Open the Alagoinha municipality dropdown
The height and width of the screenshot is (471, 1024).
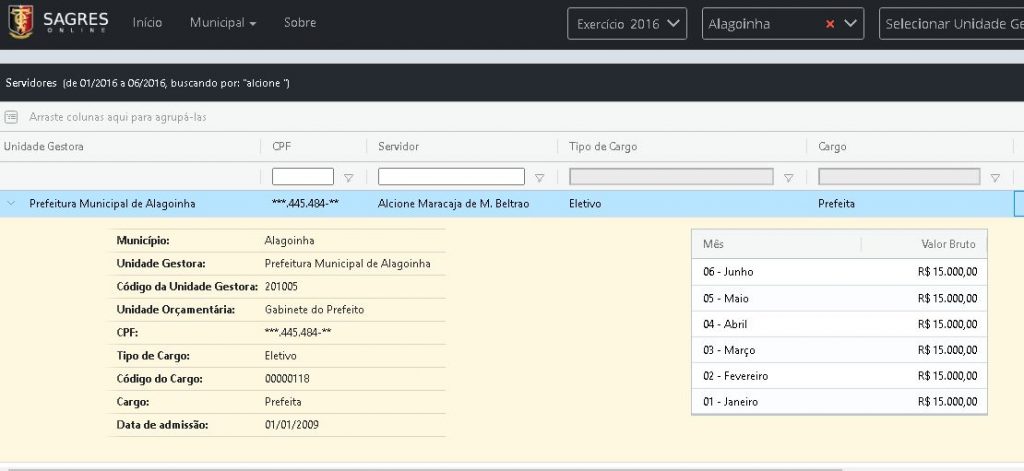[851, 24]
